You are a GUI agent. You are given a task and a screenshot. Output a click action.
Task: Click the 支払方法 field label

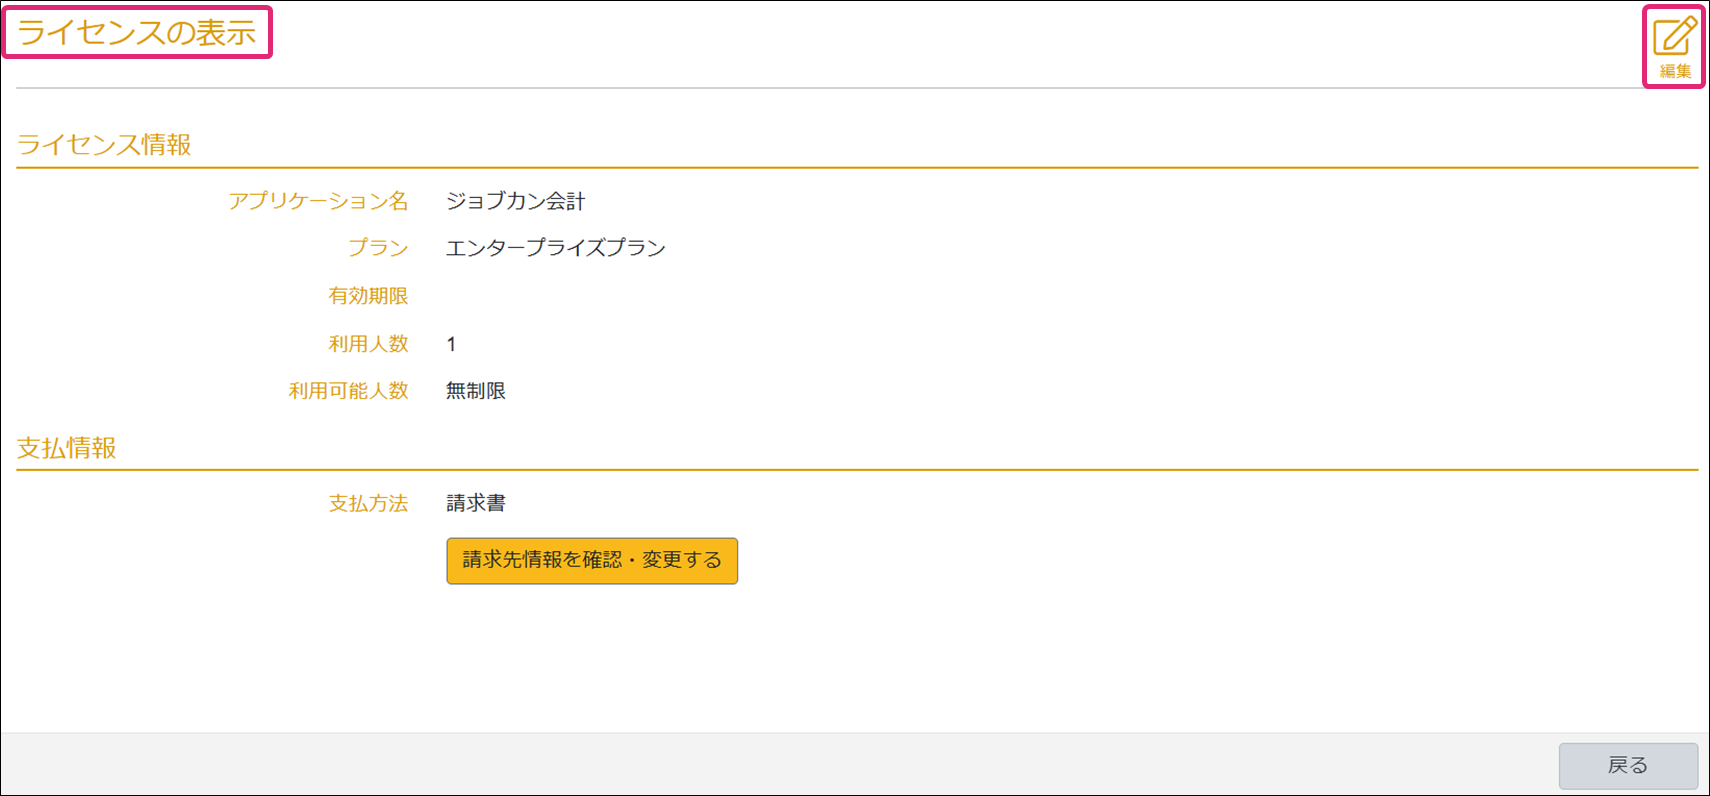[368, 503]
